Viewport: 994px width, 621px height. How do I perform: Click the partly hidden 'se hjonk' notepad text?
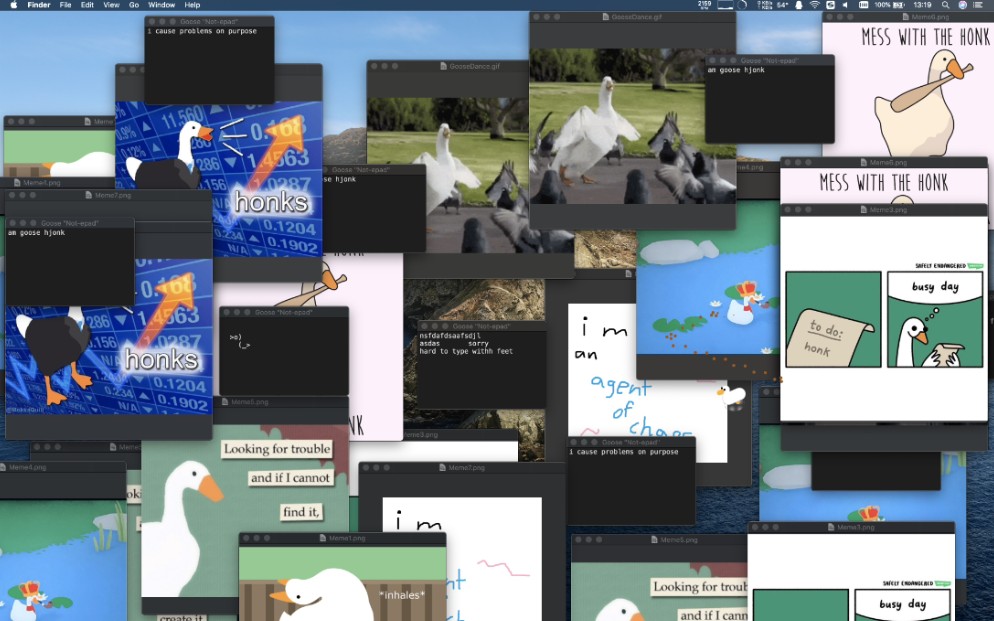tap(340, 179)
